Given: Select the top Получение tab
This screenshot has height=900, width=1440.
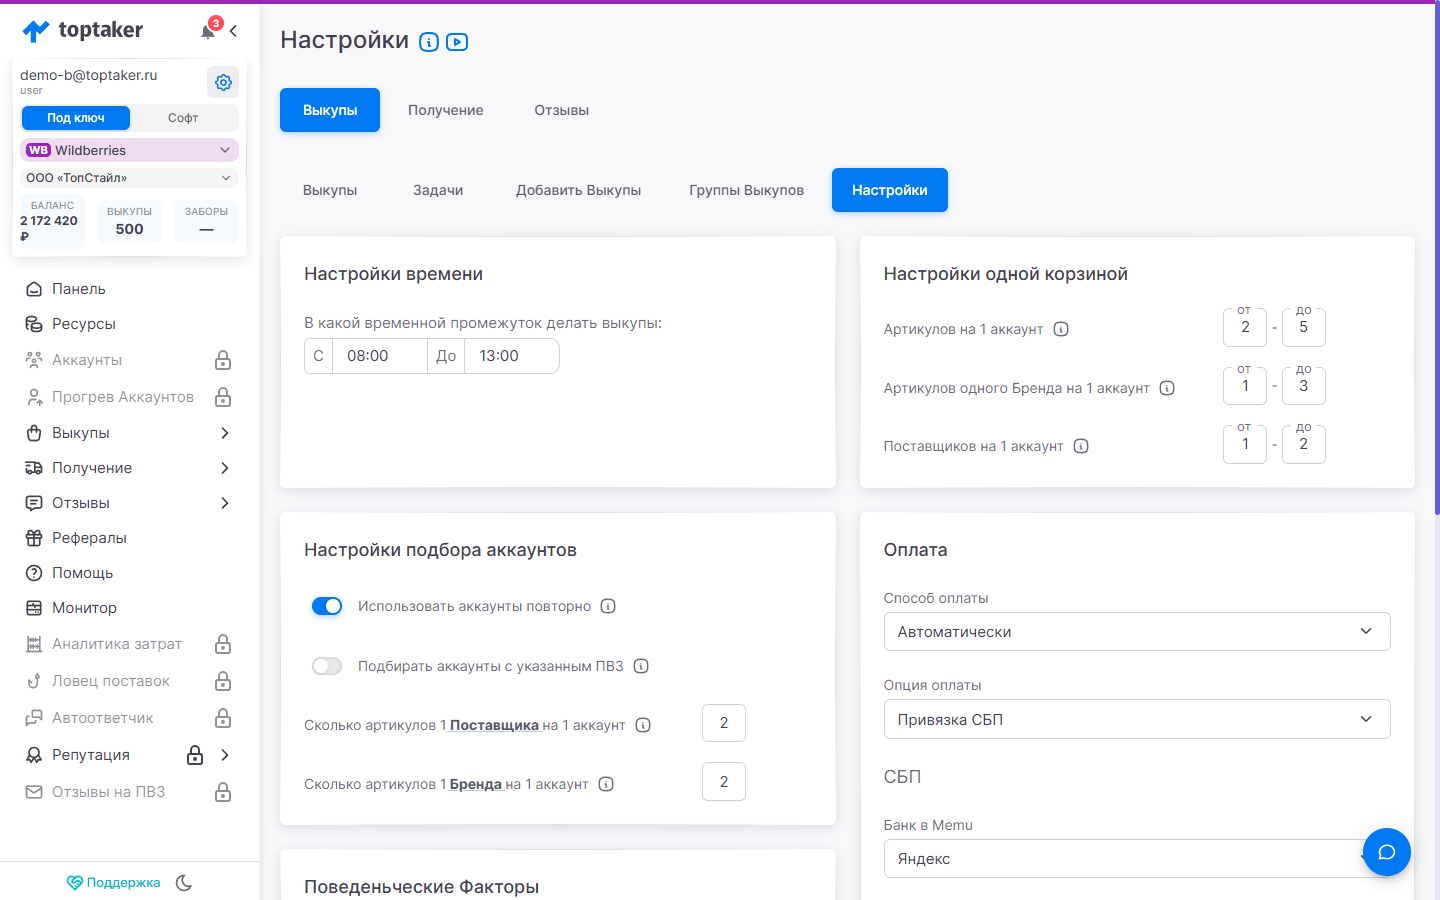Looking at the screenshot, I should pyautogui.click(x=446, y=110).
